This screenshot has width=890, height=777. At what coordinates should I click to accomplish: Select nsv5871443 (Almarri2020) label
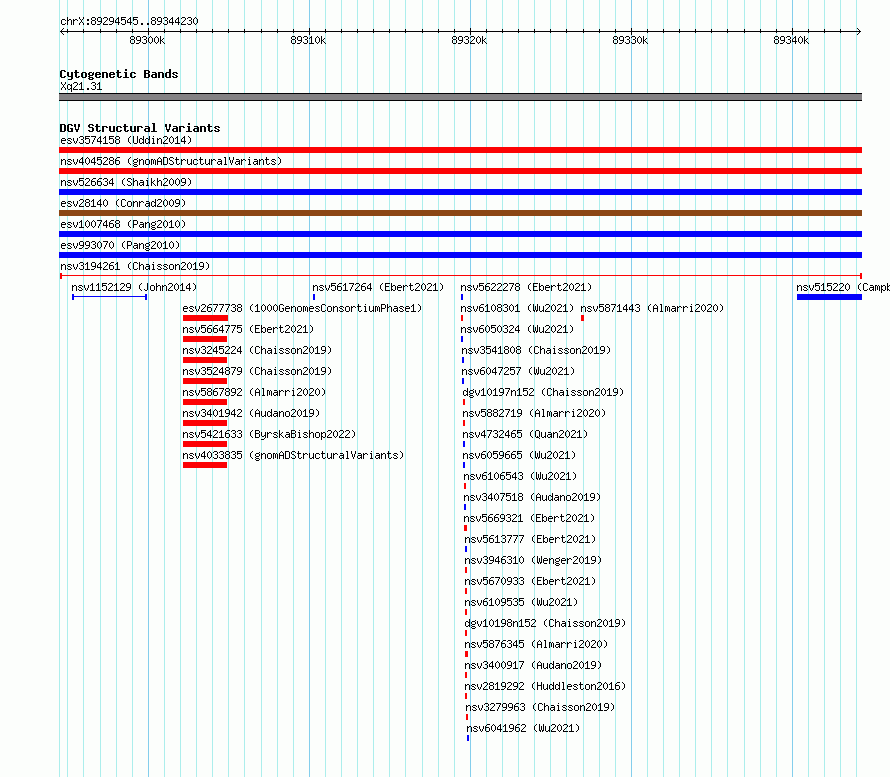(x=652, y=308)
